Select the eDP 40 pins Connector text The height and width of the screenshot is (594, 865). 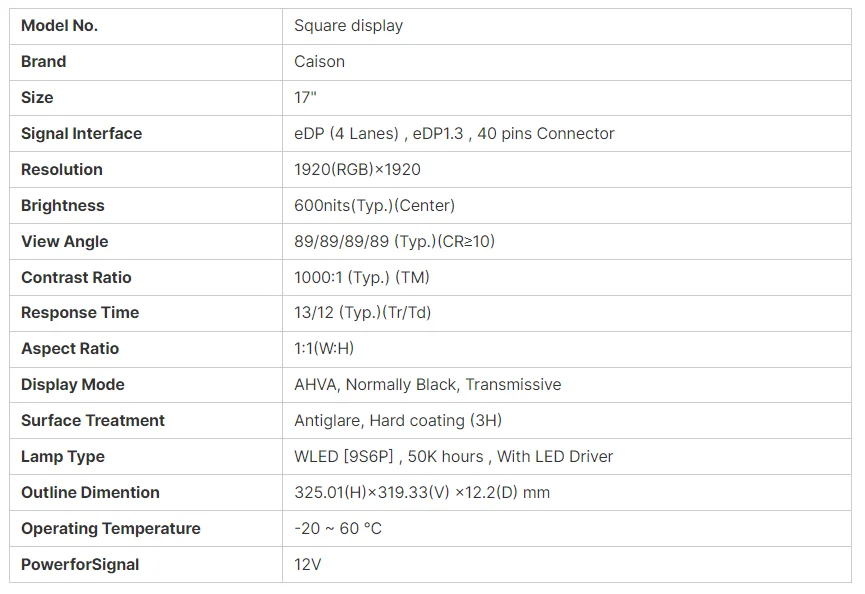click(454, 134)
